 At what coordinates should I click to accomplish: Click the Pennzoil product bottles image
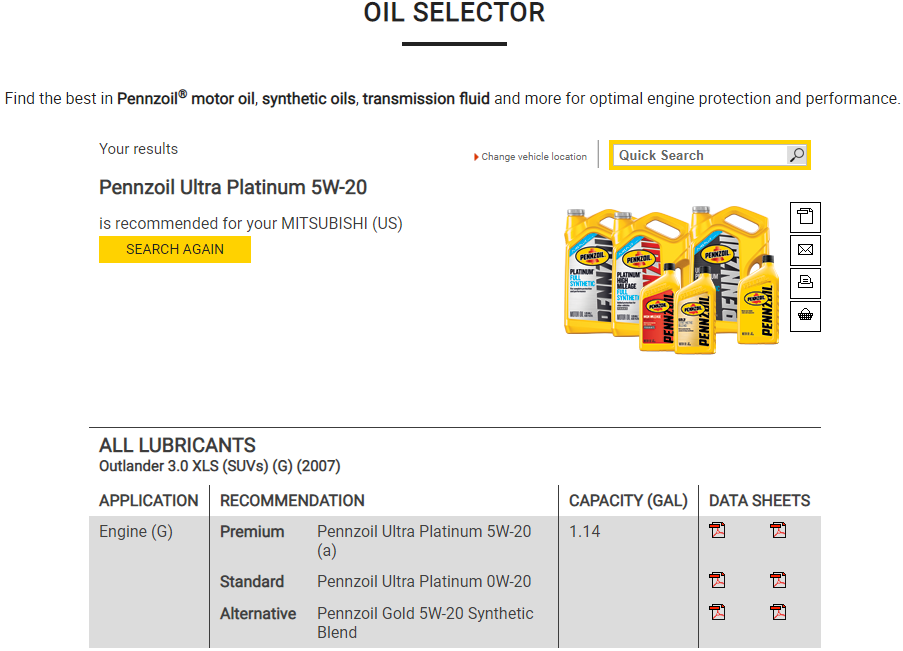click(672, 279)
